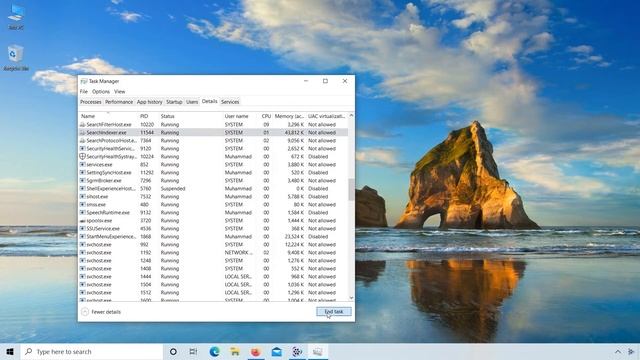Launch Microsoft Edge from the taskbar
This screenshot has height=360, width=640.
214,351
